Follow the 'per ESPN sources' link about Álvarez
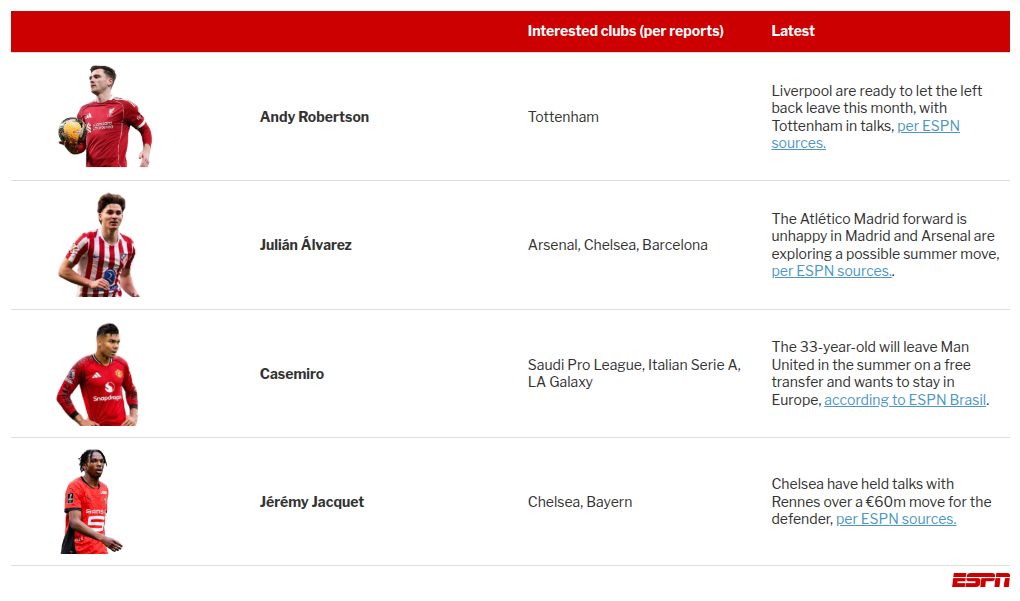1020x601 pixels. [831, 271]
